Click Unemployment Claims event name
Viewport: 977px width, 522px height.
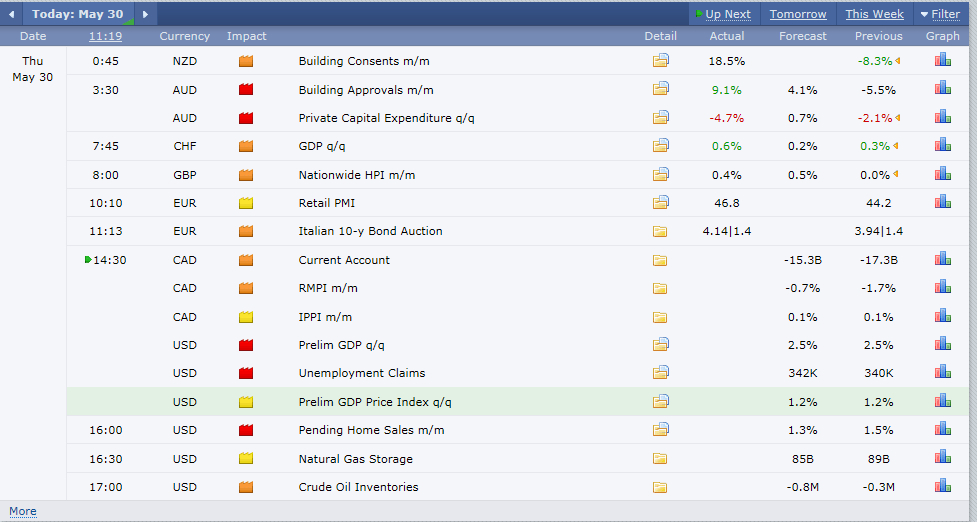click(362, 373)
